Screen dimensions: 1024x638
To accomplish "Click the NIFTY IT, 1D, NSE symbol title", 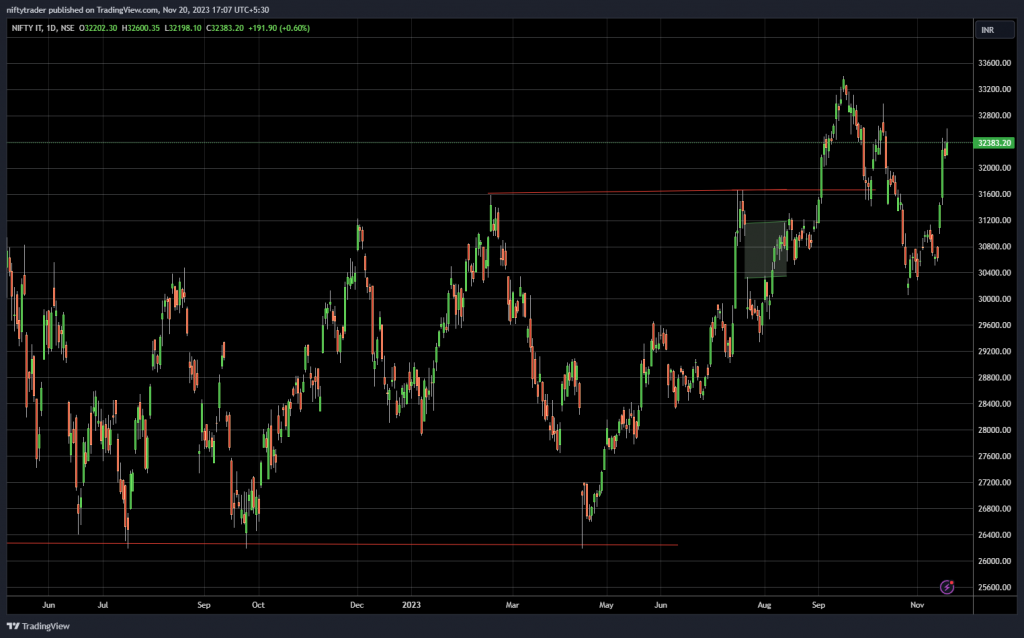I will (42, 28).
